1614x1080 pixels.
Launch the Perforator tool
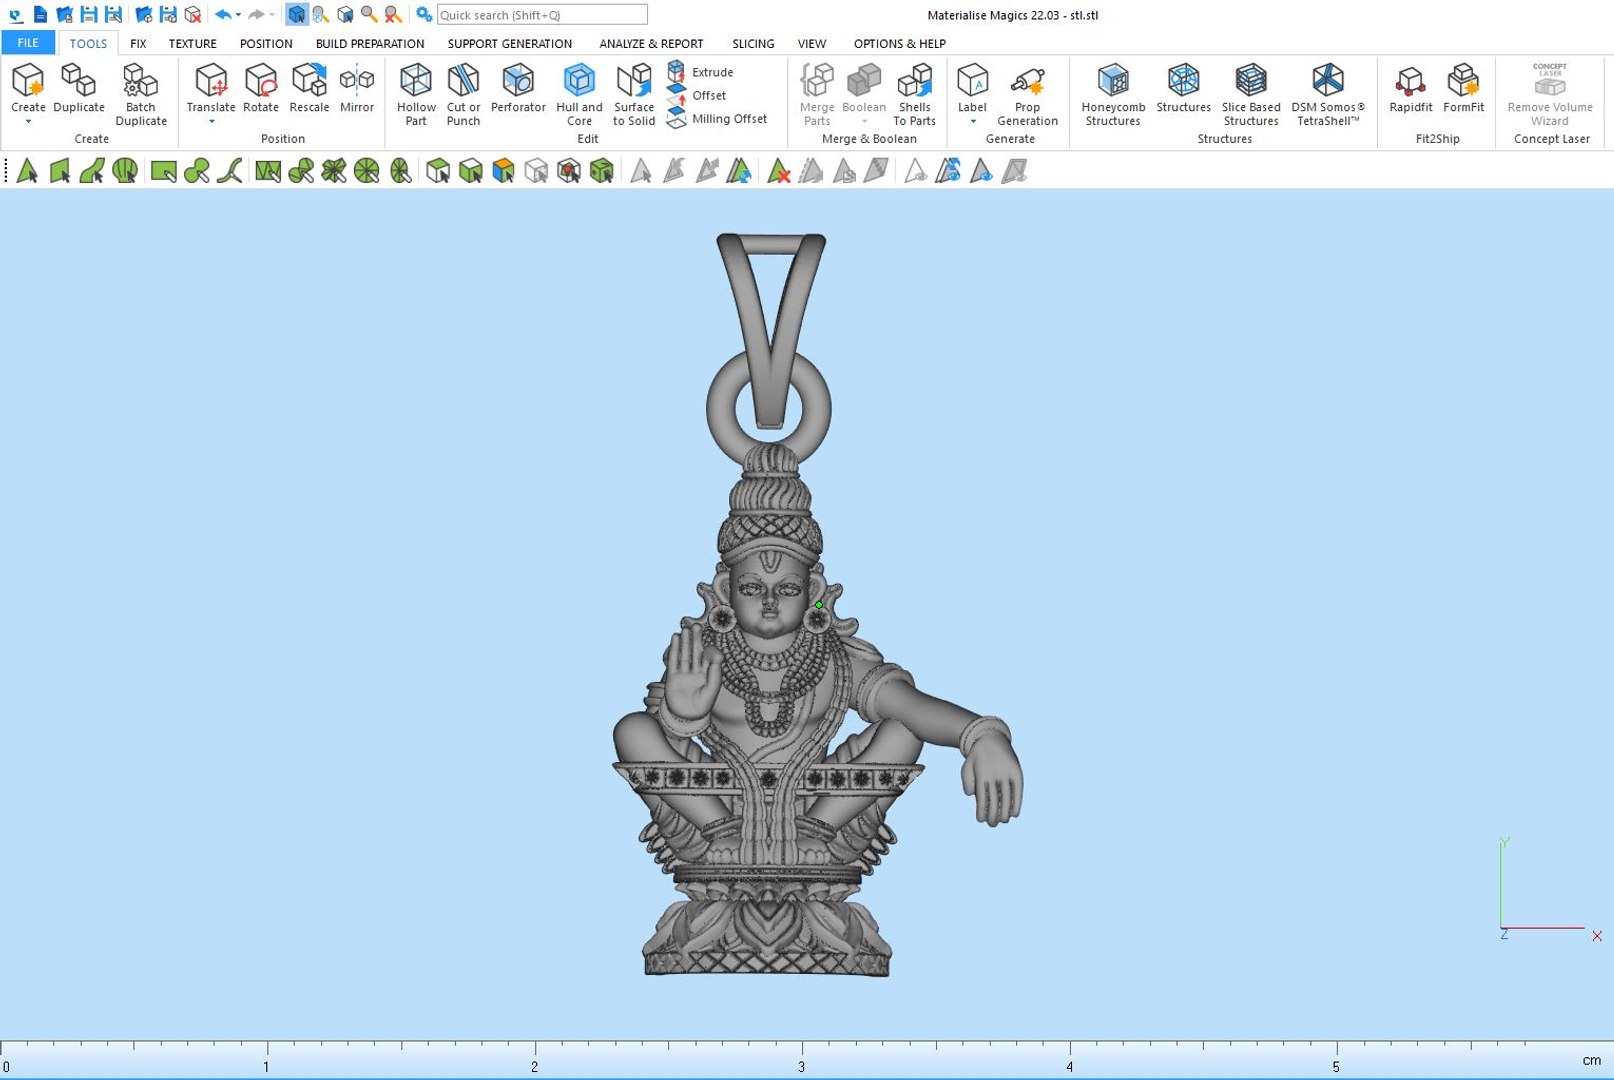tap(518, 88)
